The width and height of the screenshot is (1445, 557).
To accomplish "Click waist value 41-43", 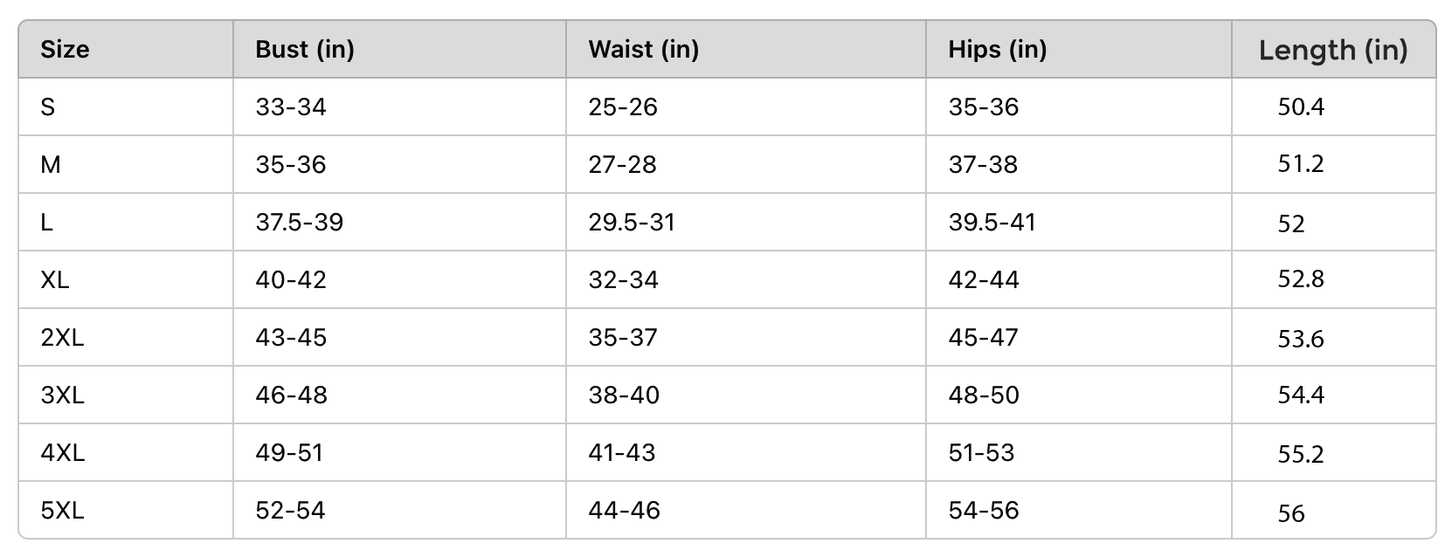I will tap(621, 452).
